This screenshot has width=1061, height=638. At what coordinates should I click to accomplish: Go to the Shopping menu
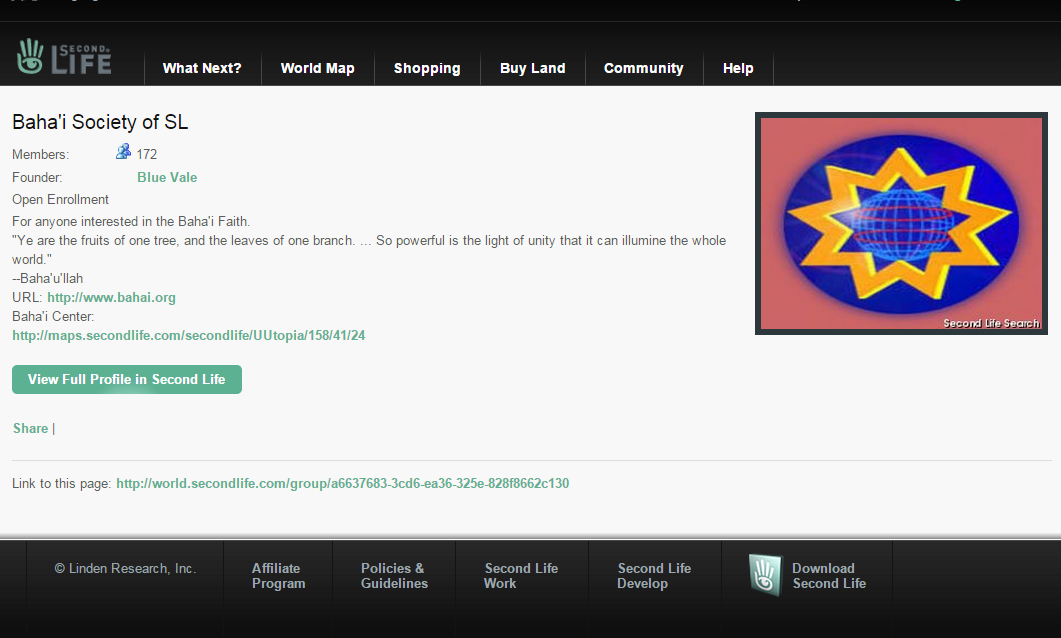pos(427,68)
